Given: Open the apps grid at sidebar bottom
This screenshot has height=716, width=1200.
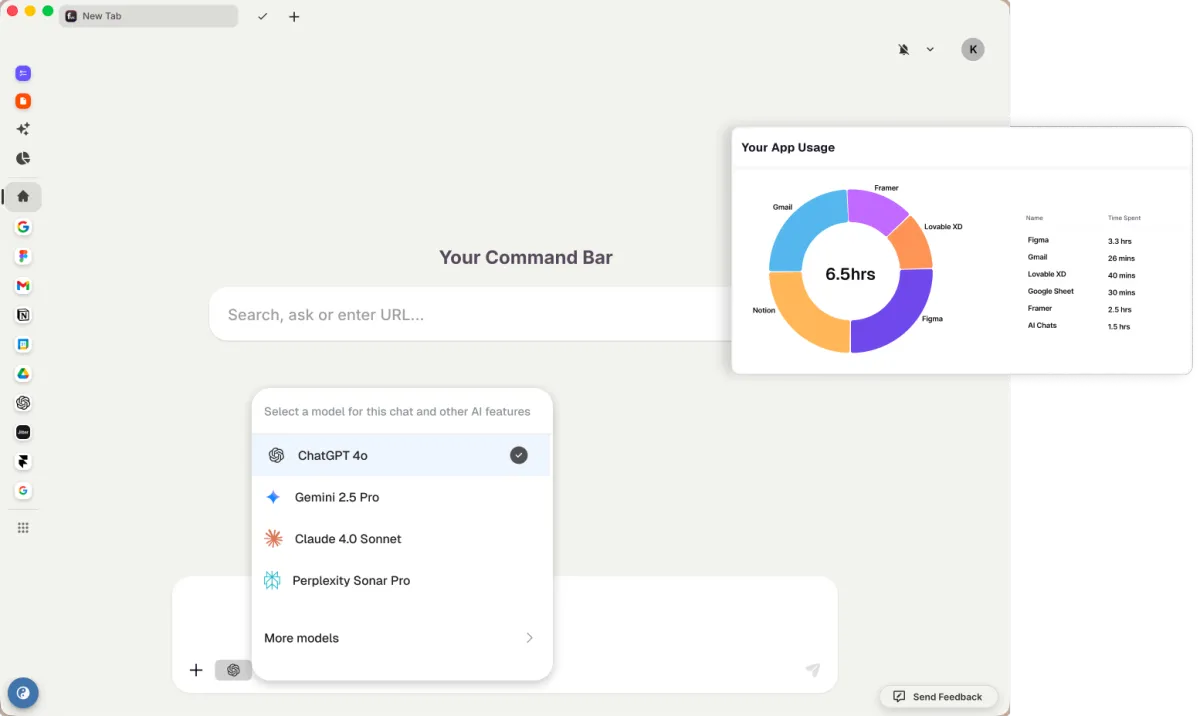Looking at the screenshot, I should tap(23, 527).
